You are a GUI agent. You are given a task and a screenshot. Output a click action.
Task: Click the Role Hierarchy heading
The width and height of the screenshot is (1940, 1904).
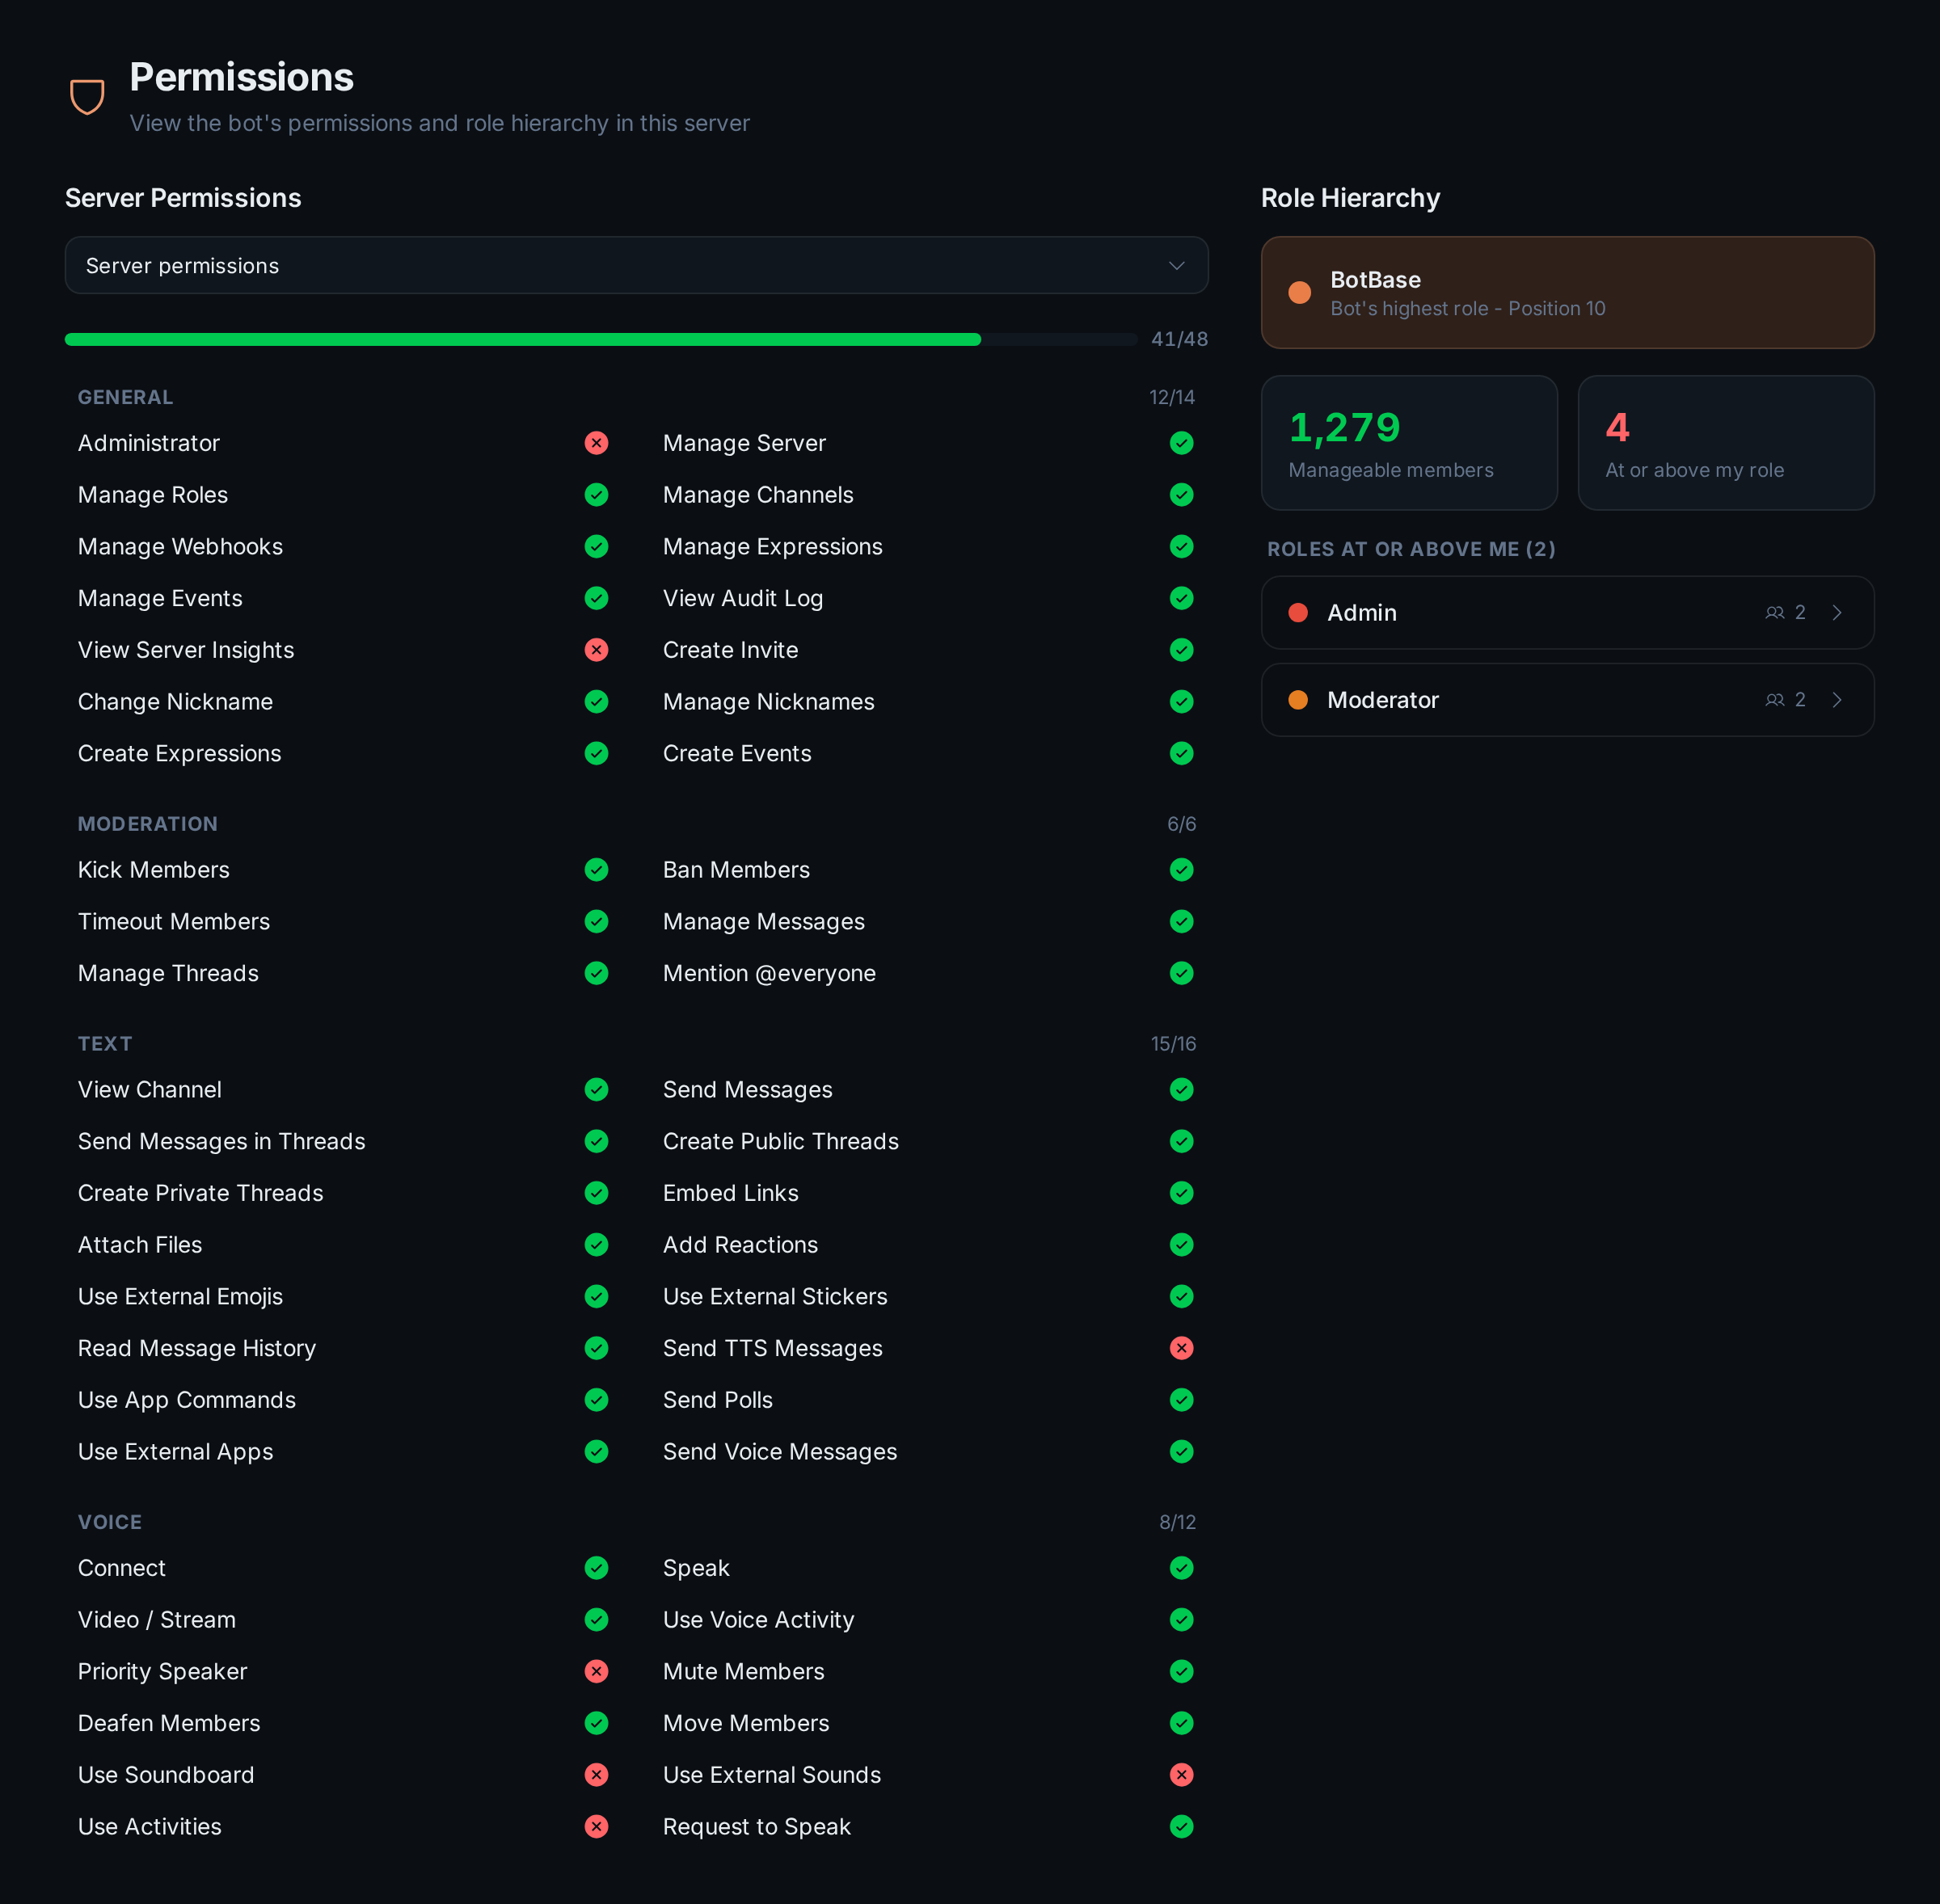[x=1350, y=198]
